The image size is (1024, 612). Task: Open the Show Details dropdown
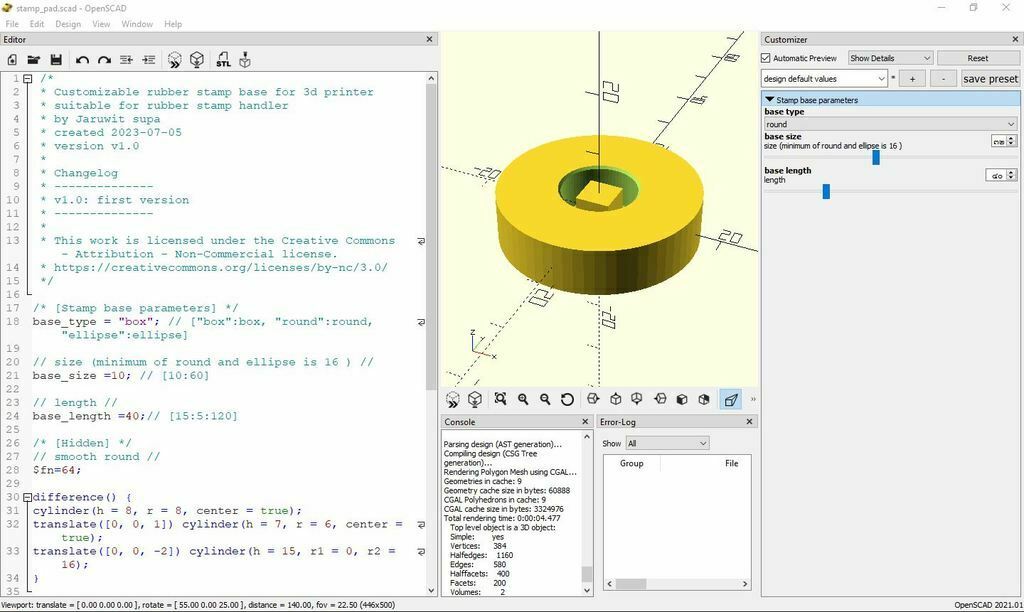(x=890, y=58)
